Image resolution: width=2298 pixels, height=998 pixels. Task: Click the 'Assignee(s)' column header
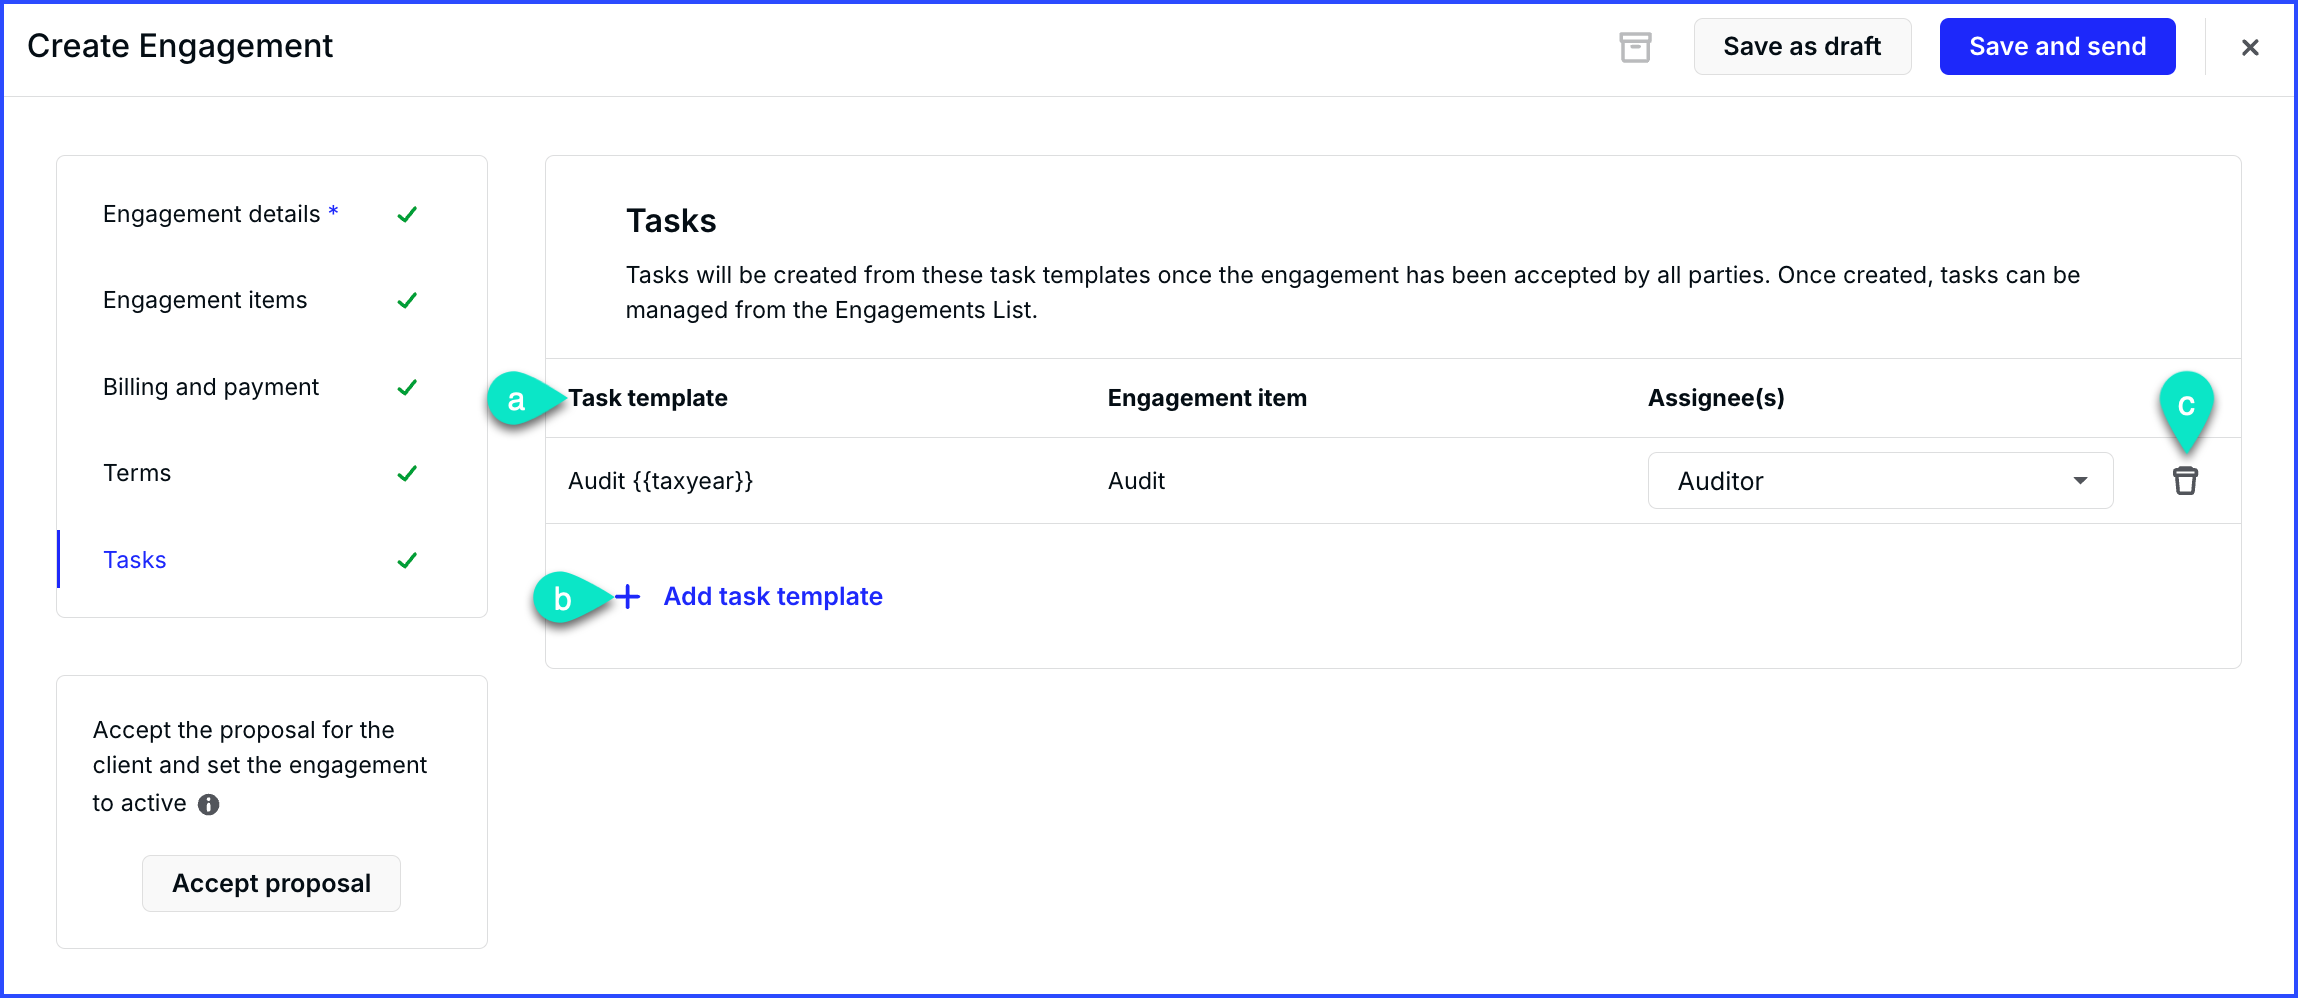point(1716,398)
